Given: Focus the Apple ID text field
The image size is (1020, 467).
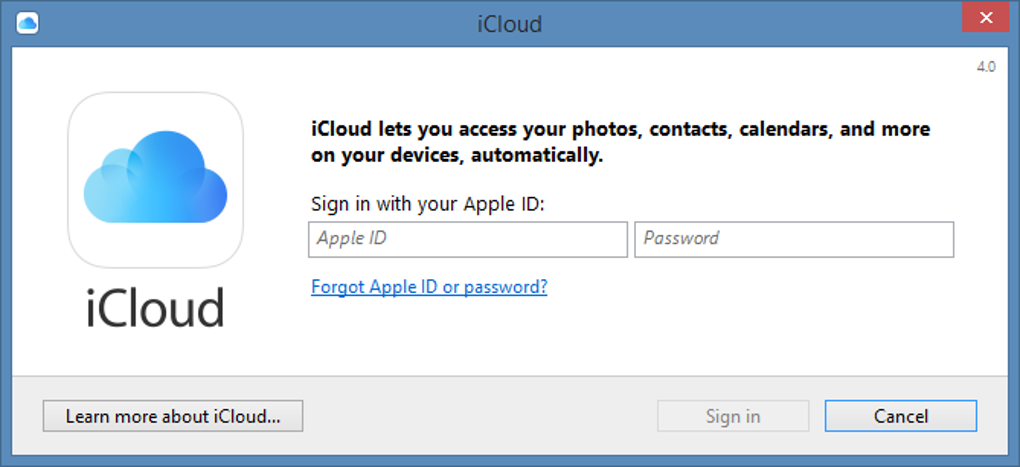Looking at the screenshot, I should tap(468, 239).
